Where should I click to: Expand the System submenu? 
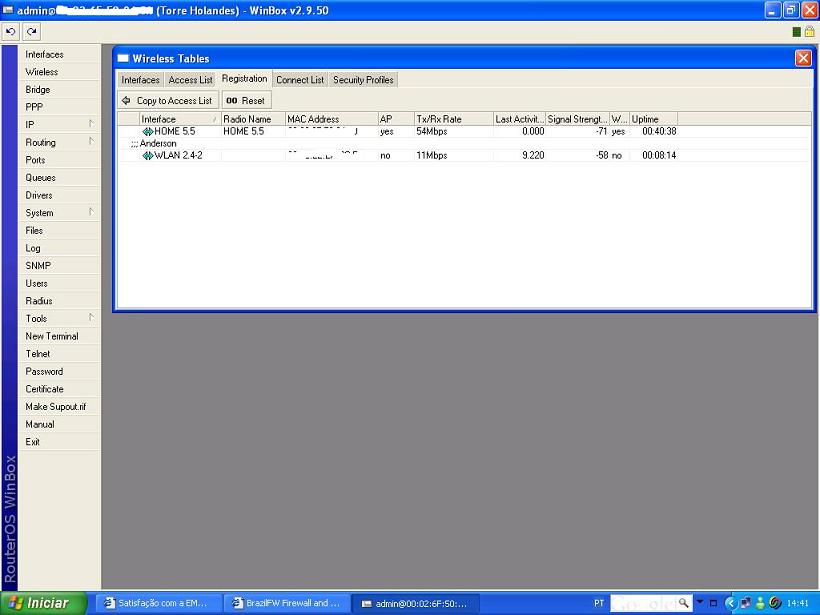point(91,212)
